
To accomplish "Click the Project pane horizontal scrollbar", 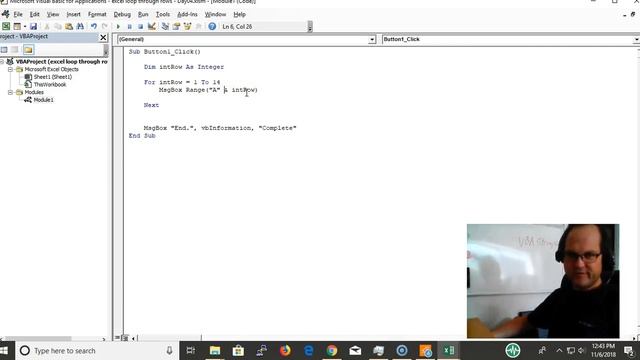I will pyautogui.click(x=37, y=339).
